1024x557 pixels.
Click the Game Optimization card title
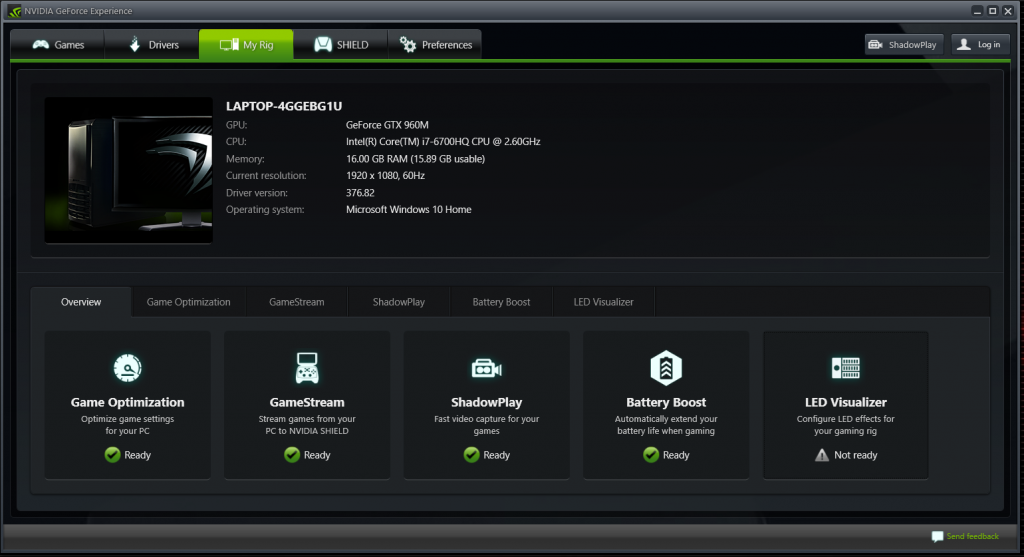(127, 402)
